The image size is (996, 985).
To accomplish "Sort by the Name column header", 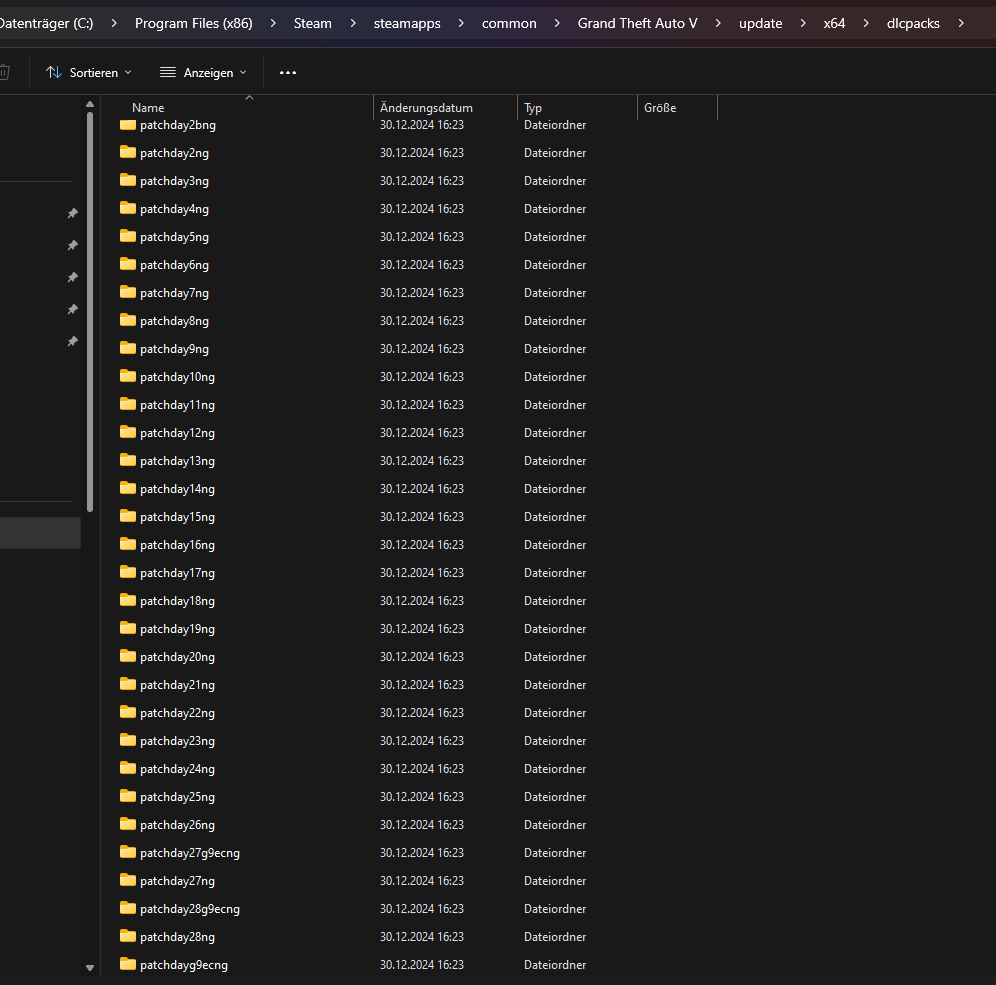I will 148,108.
